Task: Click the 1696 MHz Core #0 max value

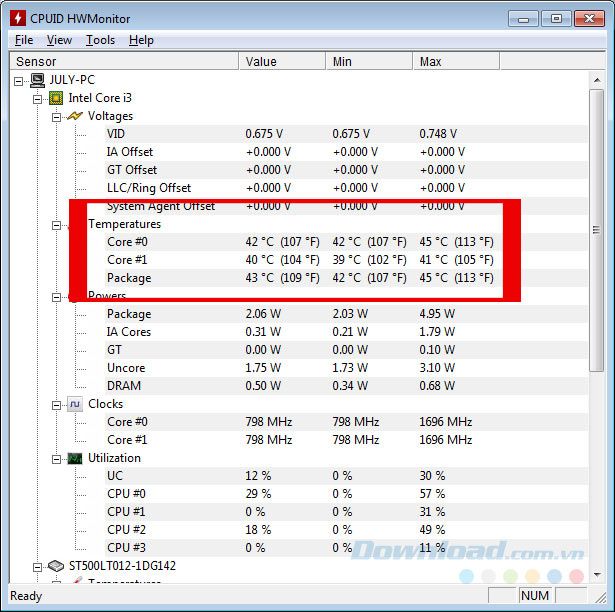Action: pyautogui.click(x=446, y=422)
